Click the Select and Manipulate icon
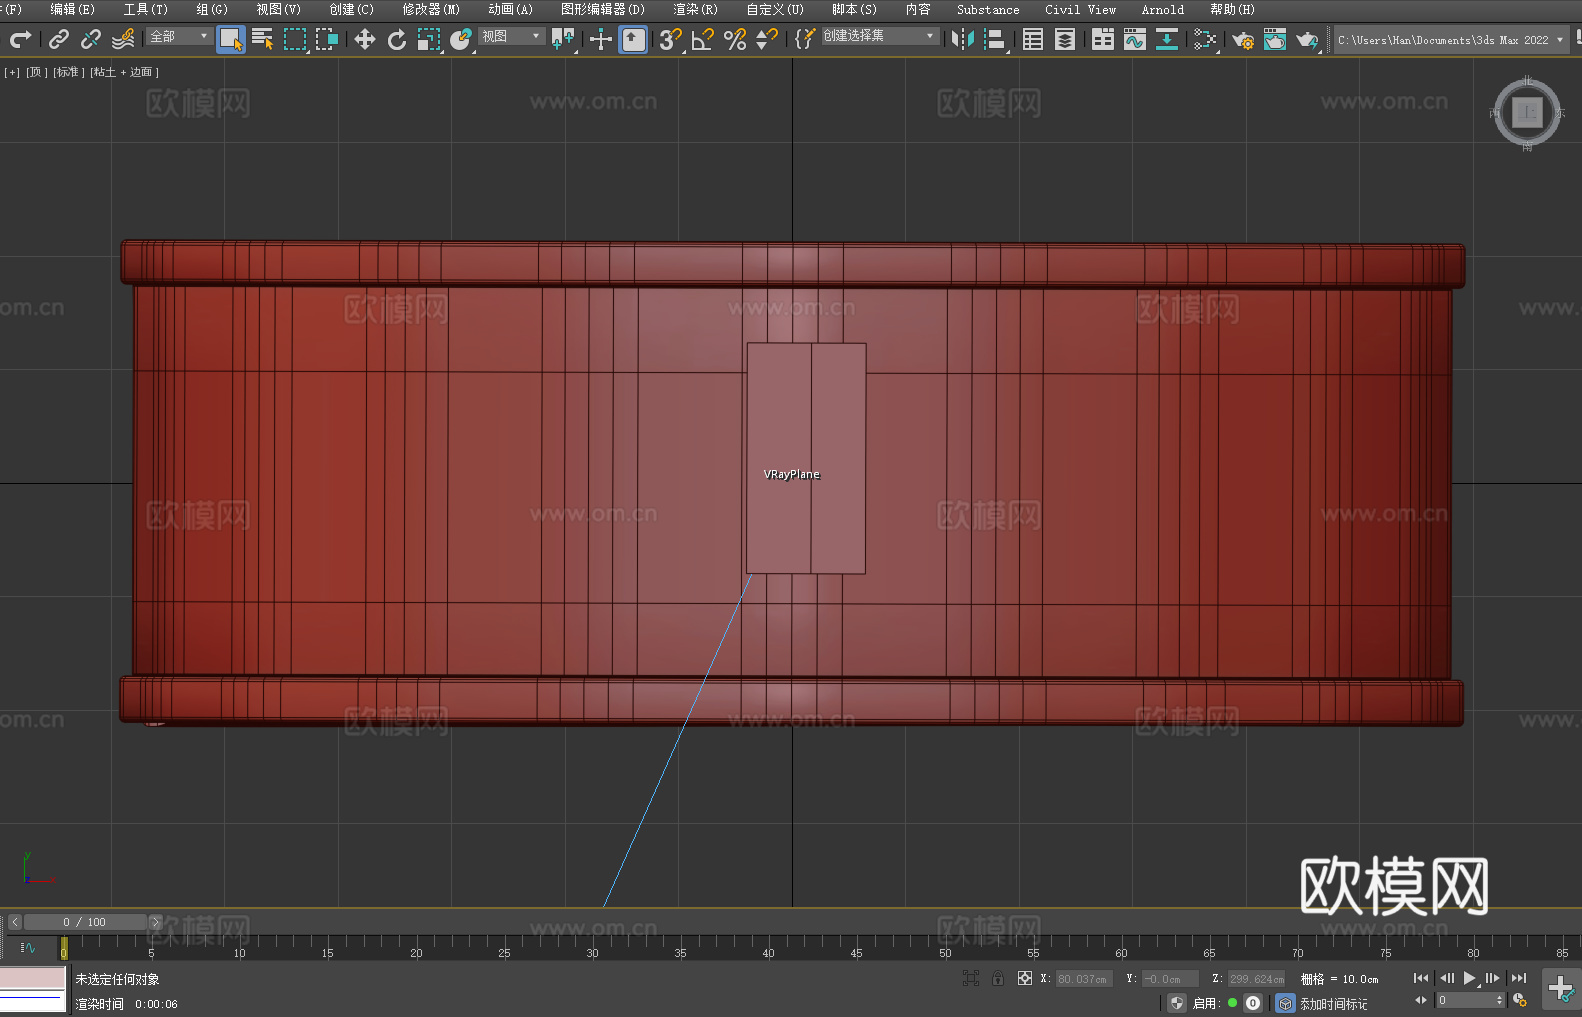 (601, 39)
